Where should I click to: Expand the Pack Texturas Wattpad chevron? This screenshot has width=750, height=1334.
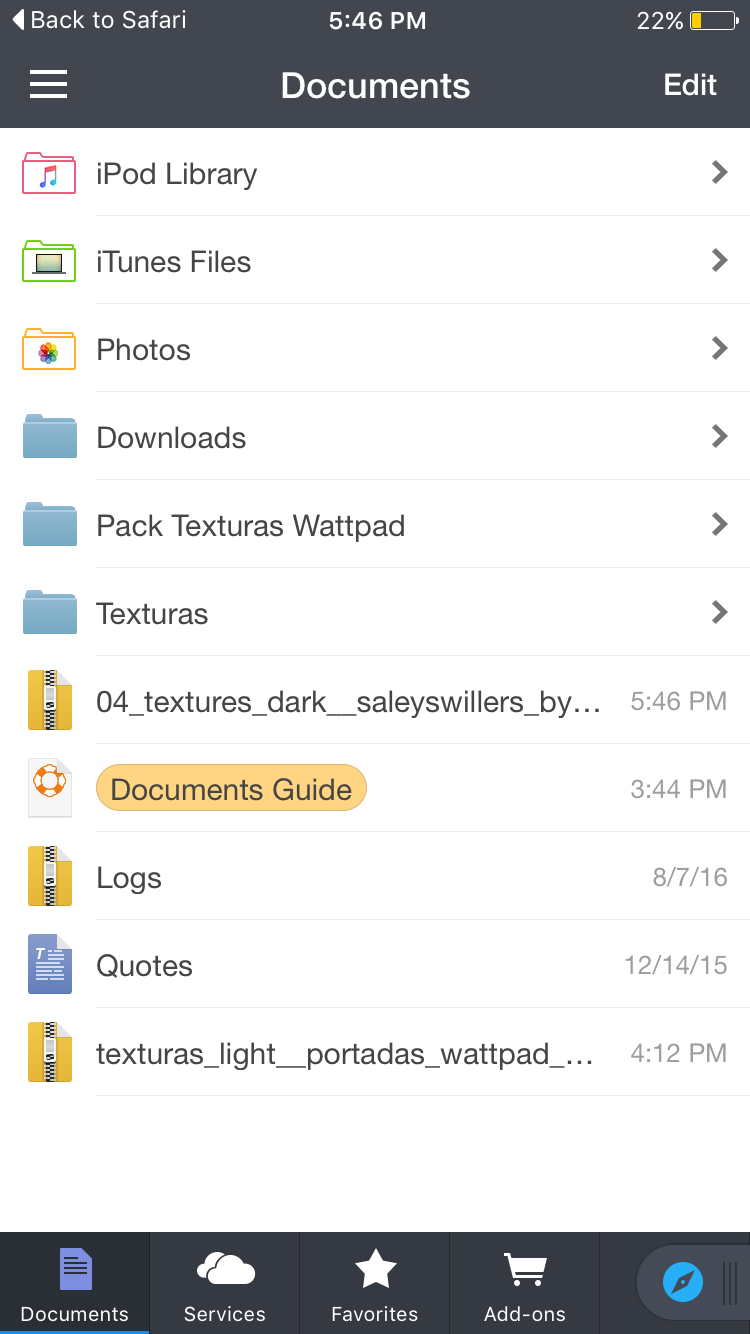719,524
